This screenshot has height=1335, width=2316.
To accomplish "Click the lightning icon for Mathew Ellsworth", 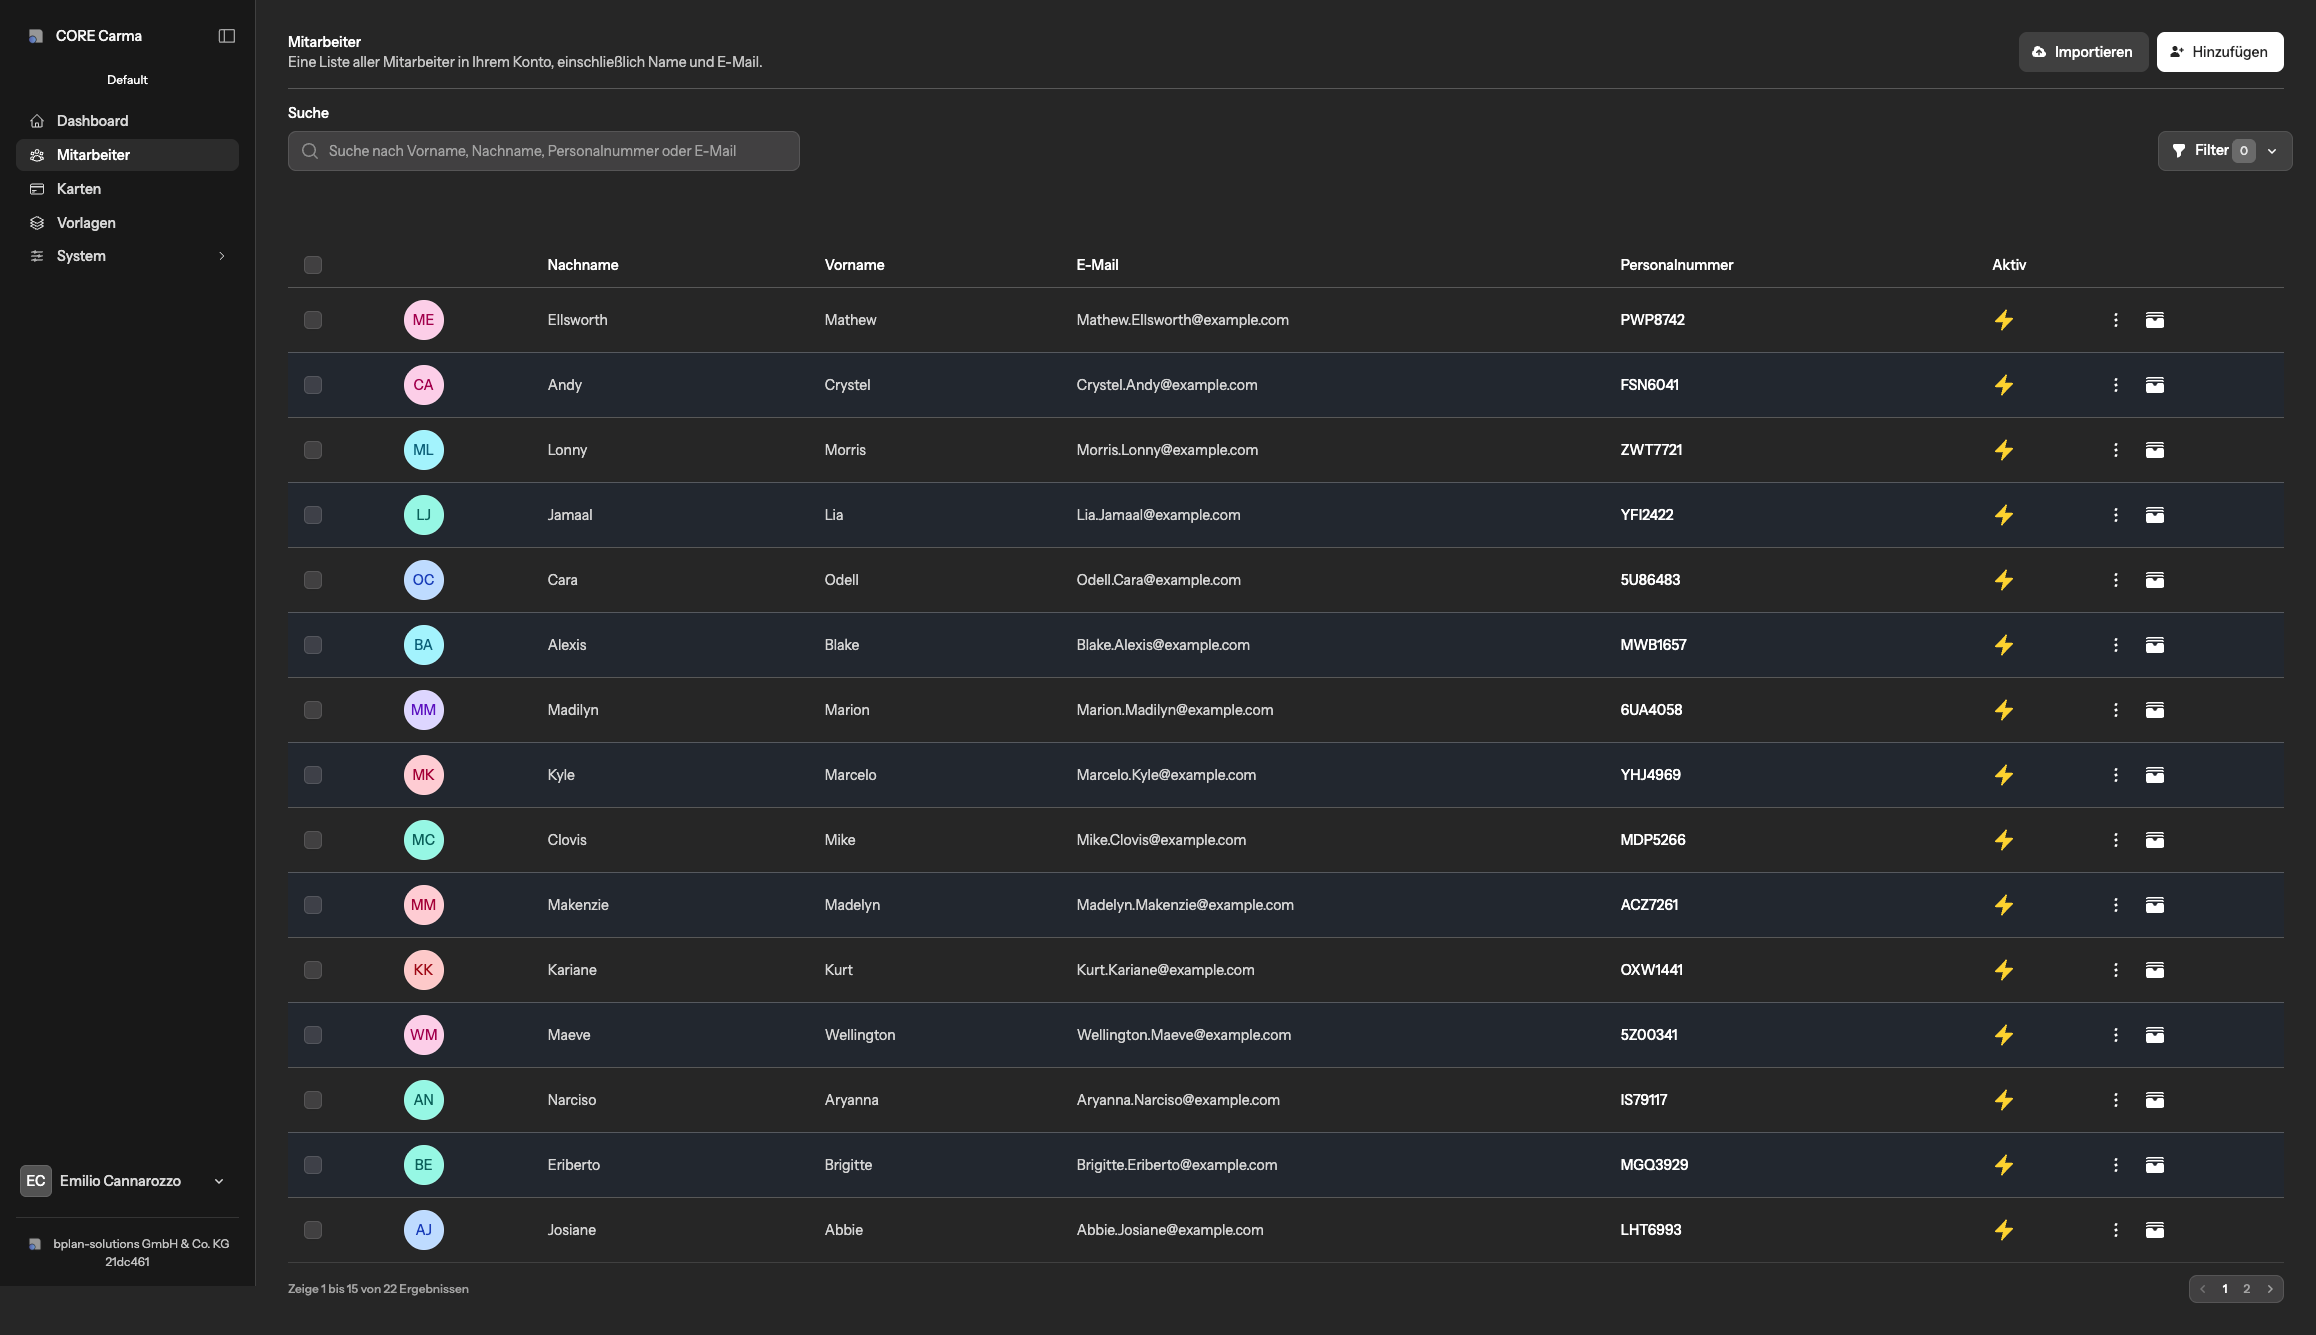I will 2004,320.
